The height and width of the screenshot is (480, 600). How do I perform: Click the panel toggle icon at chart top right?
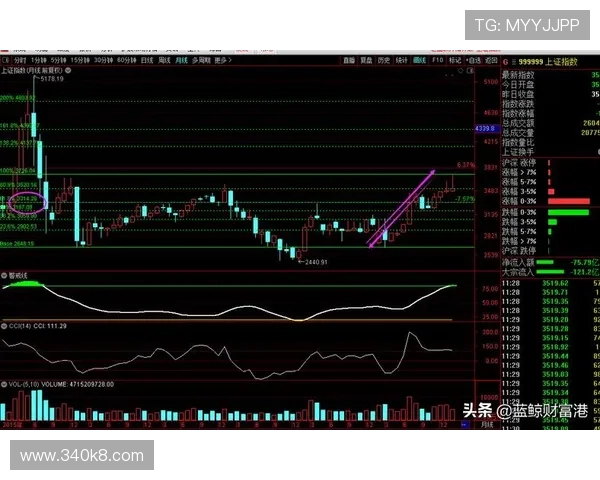470,70
